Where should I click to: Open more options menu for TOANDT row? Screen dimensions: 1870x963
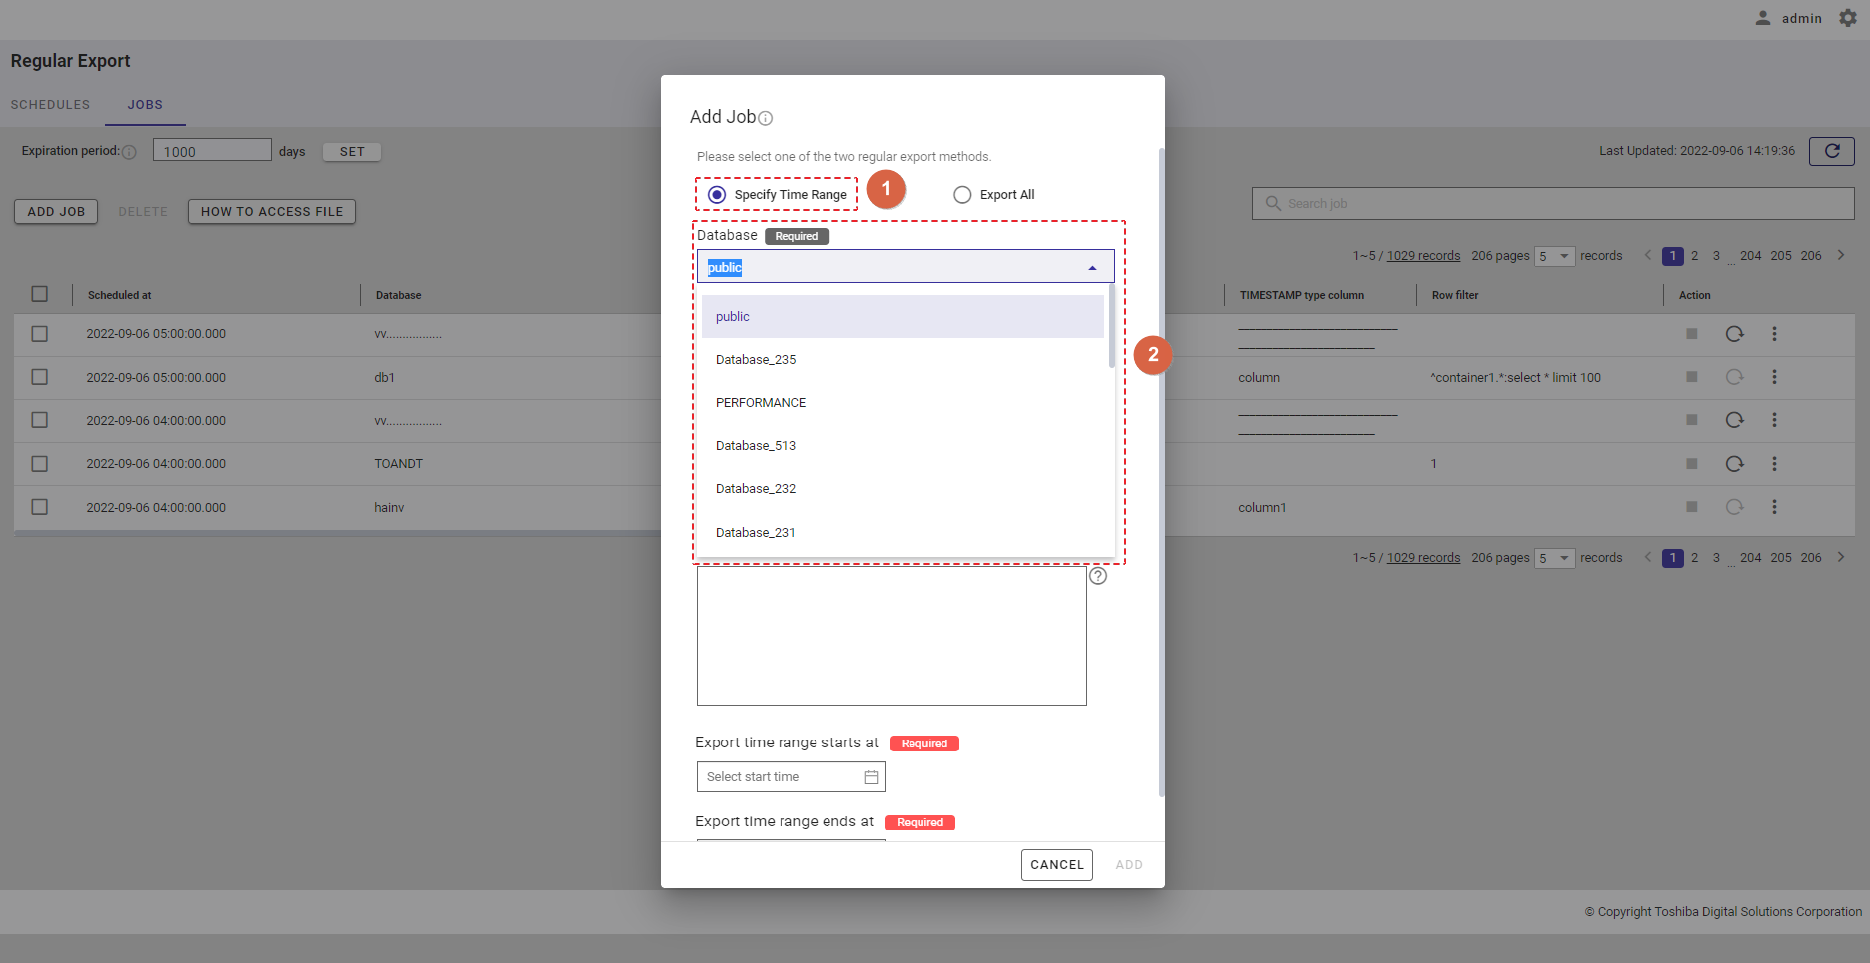[x=1774, y=464]
